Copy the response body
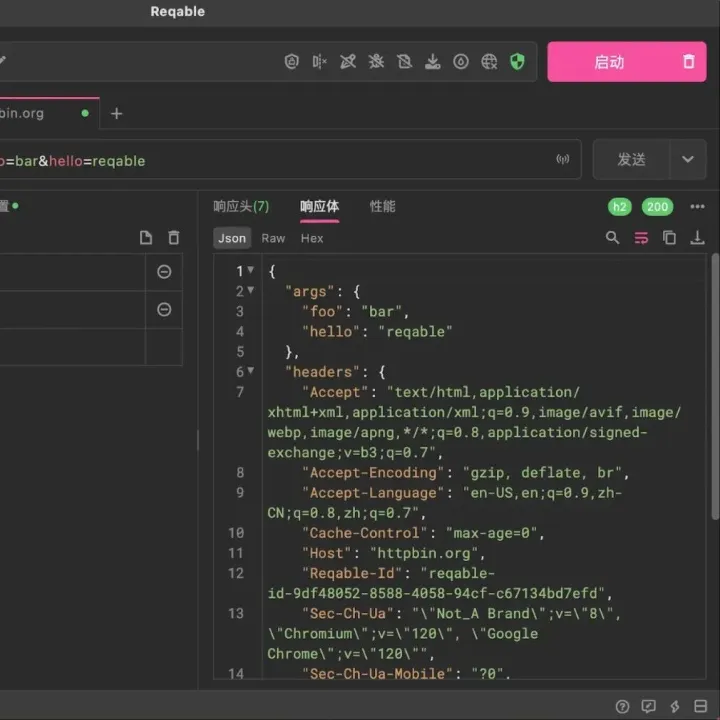Screen dimensions: 720x720 coord(669,237)
